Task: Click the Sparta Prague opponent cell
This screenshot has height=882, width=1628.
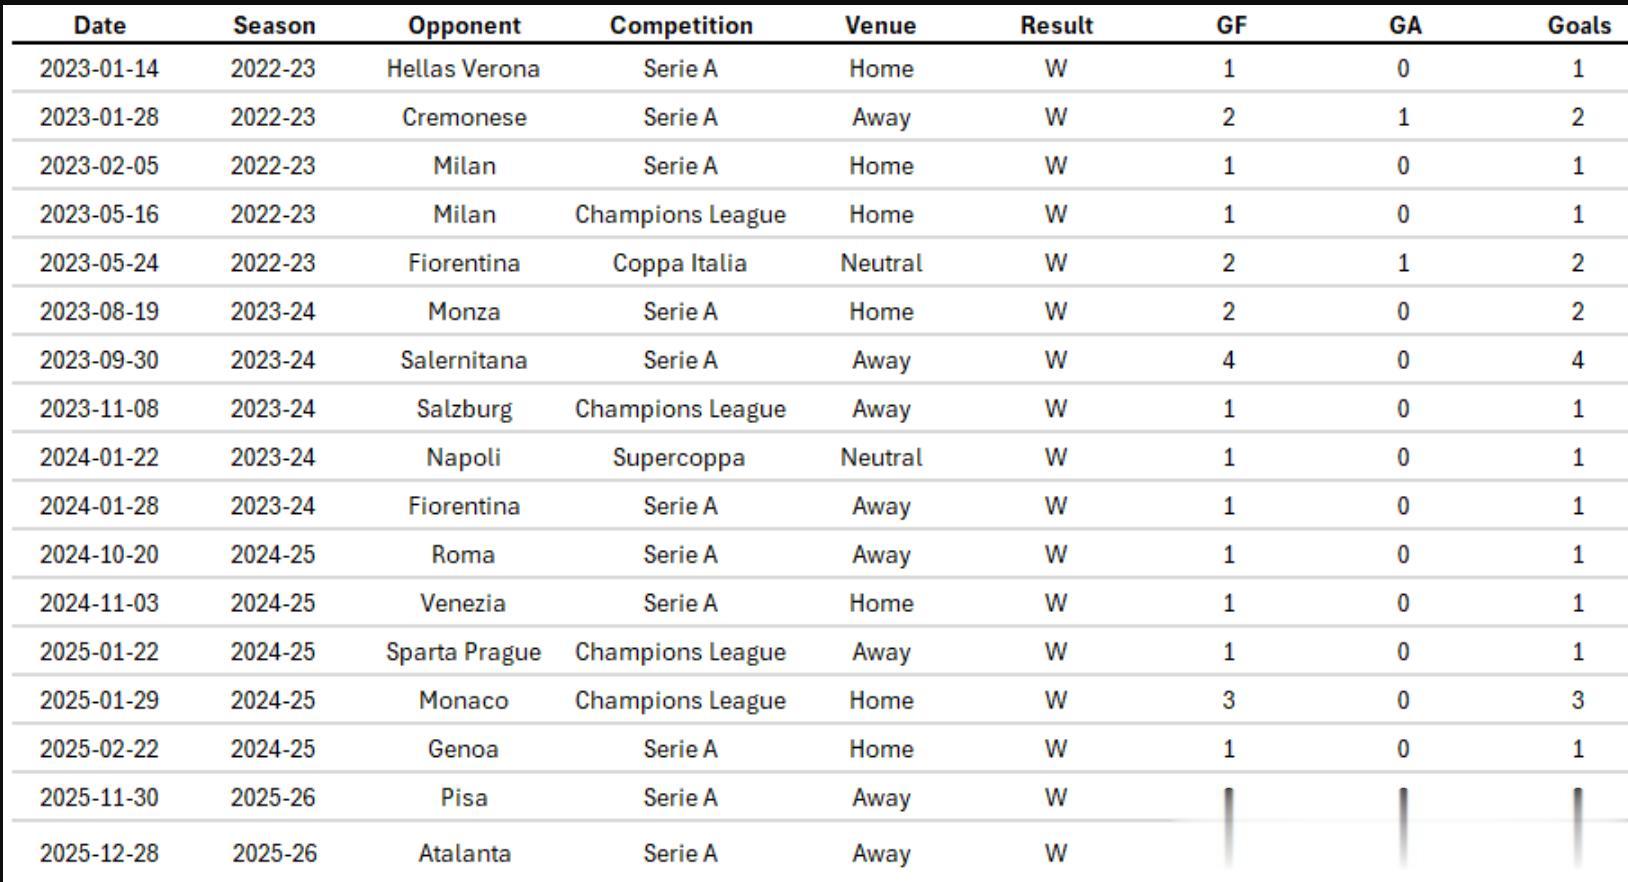Action: pos(463,652)
